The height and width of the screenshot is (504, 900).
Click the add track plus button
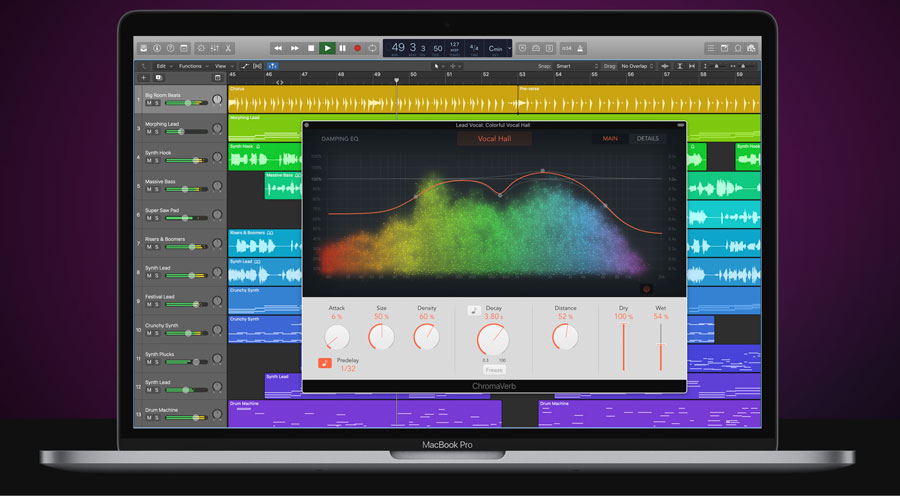143,77
